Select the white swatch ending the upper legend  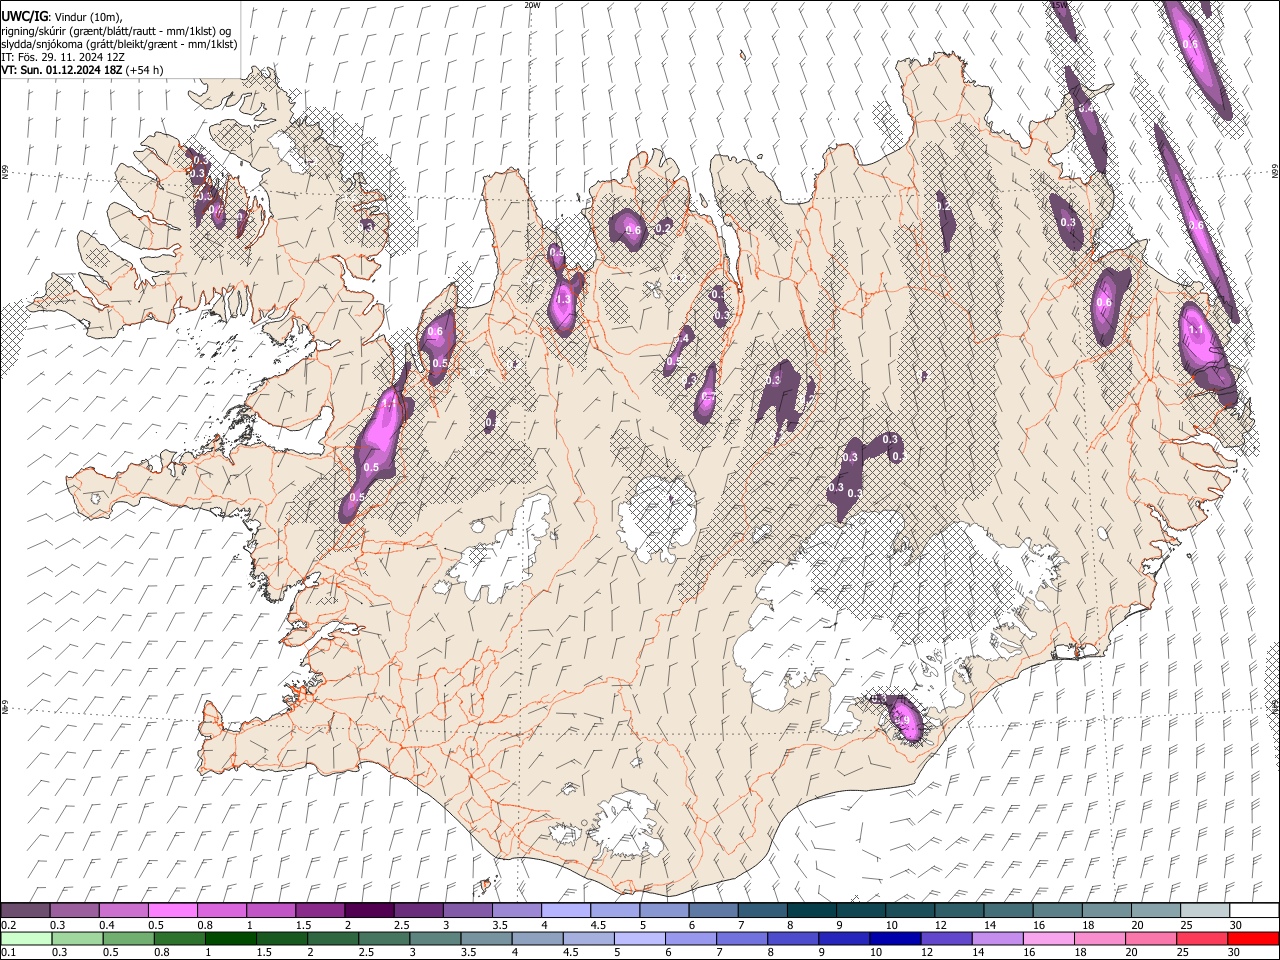1254,911
